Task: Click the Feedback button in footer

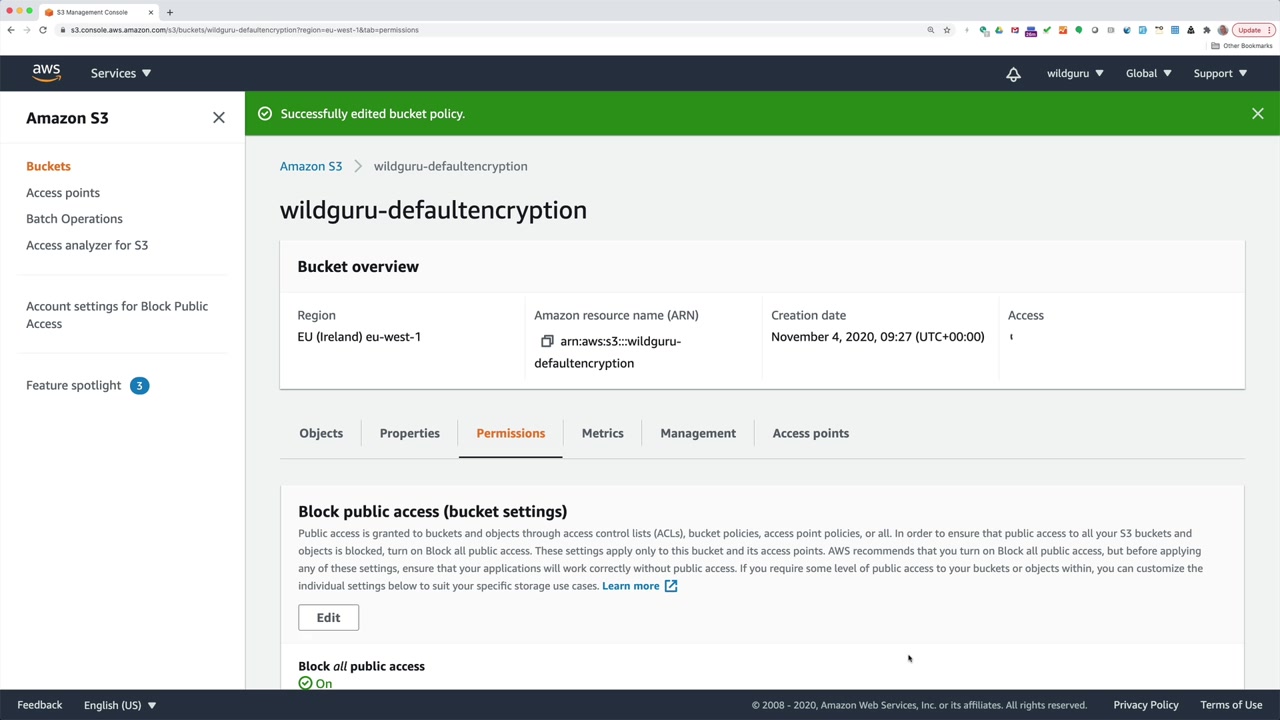Action: coord(40,705)
